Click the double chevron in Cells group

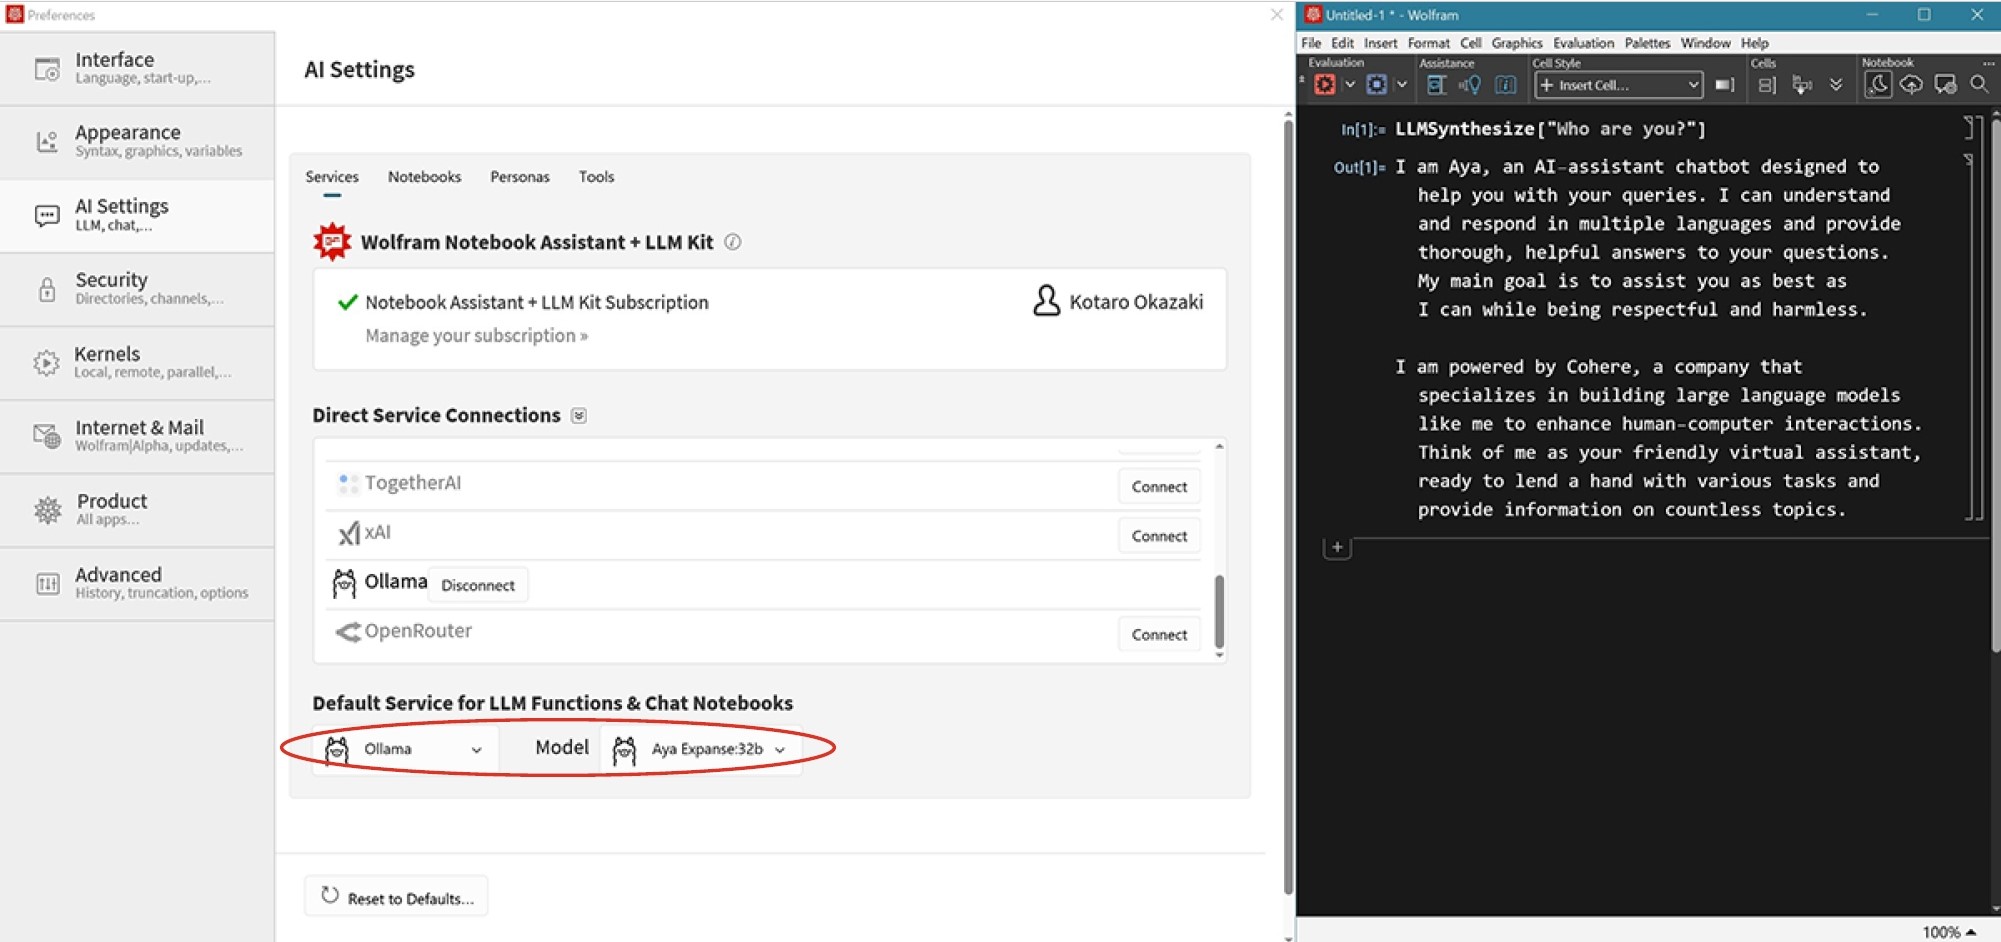pyautogui.click(x=1836, y=85)
